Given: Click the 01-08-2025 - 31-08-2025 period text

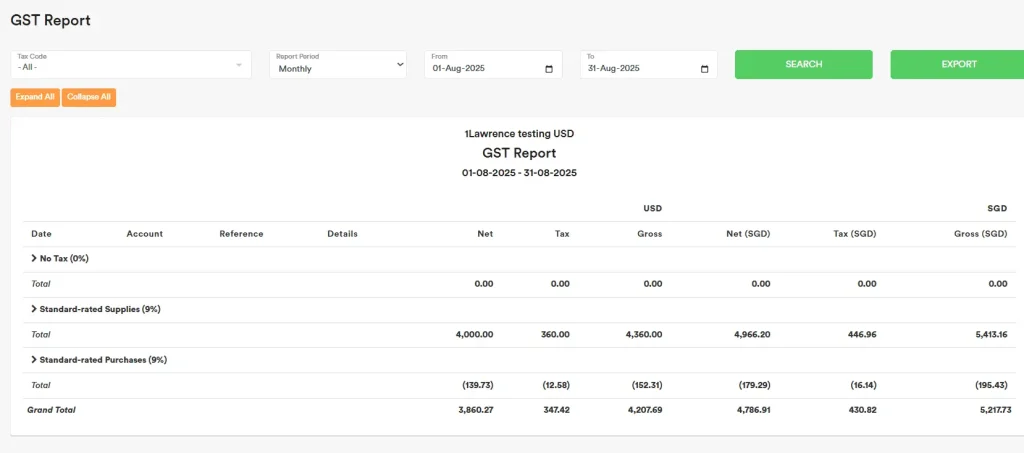Looking at the screenshot, I should coord(519,174).
